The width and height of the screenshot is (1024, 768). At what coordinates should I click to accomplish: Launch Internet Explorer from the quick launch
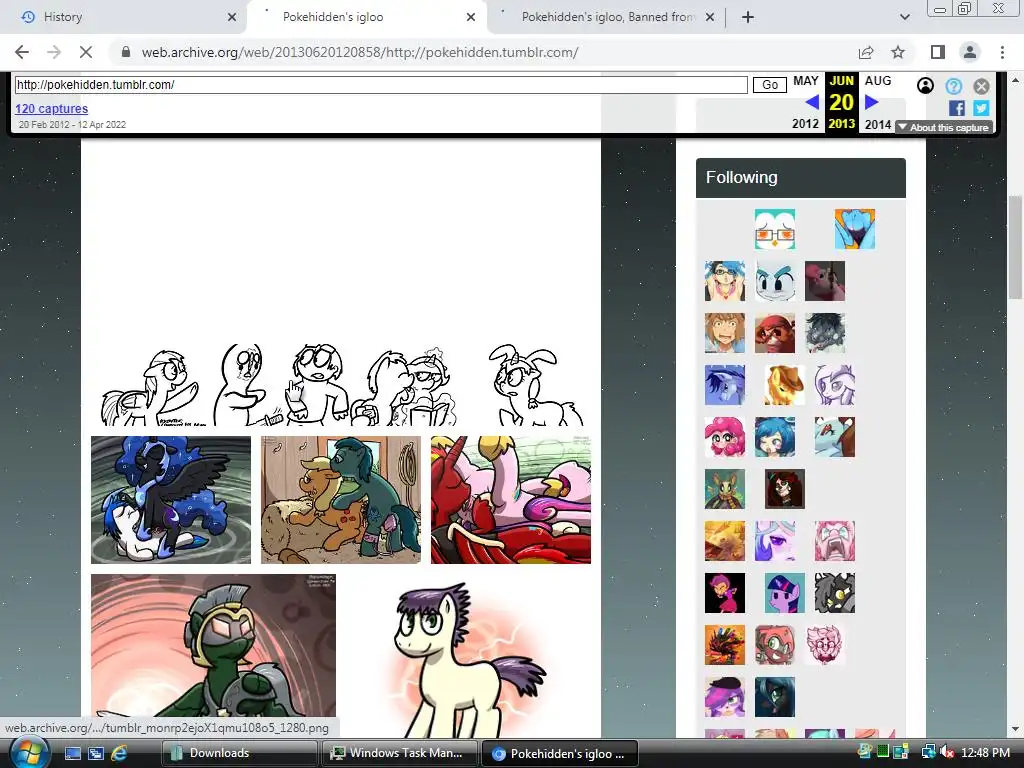[119, 753]
